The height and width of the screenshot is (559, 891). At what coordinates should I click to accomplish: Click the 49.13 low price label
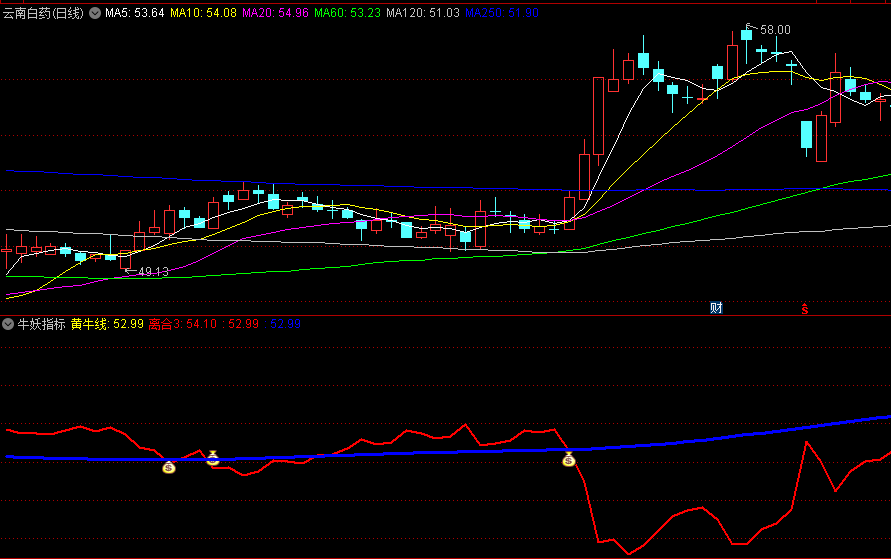tap(153, 272)
